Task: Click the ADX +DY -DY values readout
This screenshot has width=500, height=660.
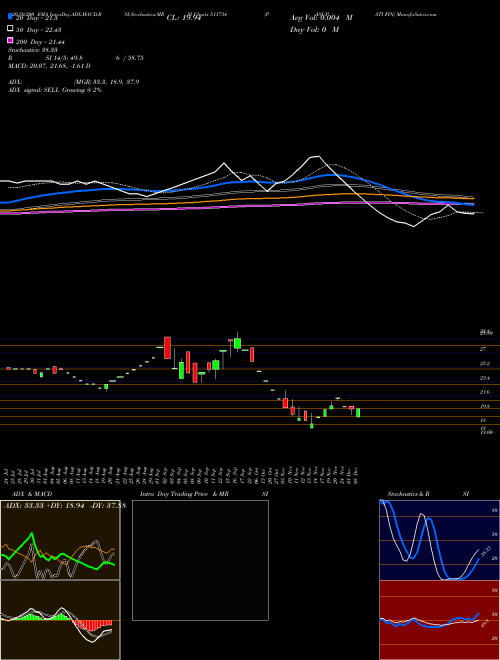Action: tap(64, 506)
